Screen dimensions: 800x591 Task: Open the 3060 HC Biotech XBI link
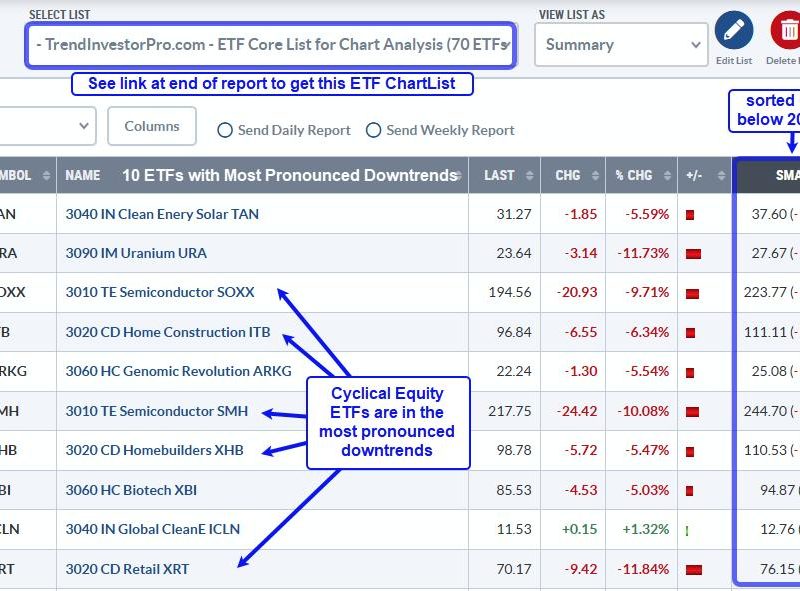click(131, 490)
